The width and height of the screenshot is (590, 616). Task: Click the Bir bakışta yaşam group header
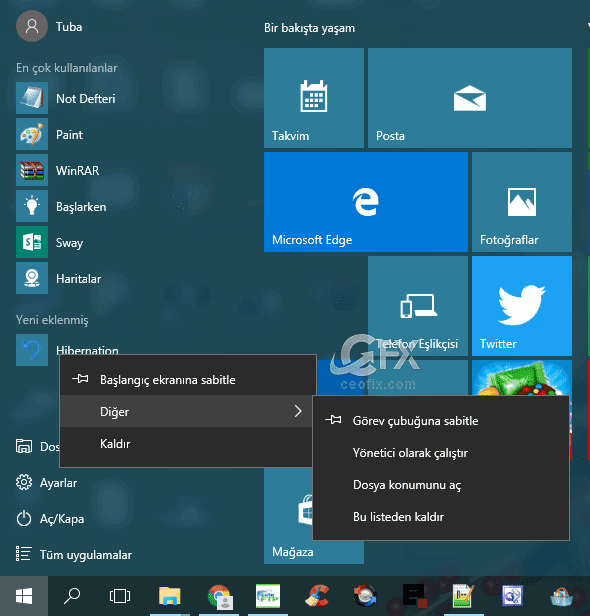(310, 28)
